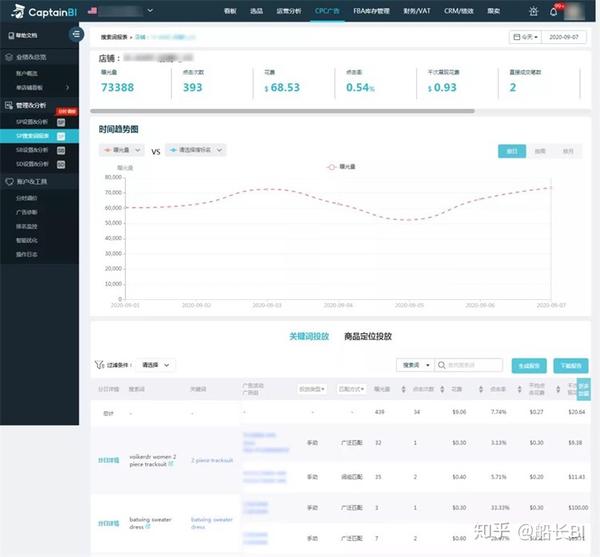
Task: Click the help document book icon
Action: click(x=11, y=36)
